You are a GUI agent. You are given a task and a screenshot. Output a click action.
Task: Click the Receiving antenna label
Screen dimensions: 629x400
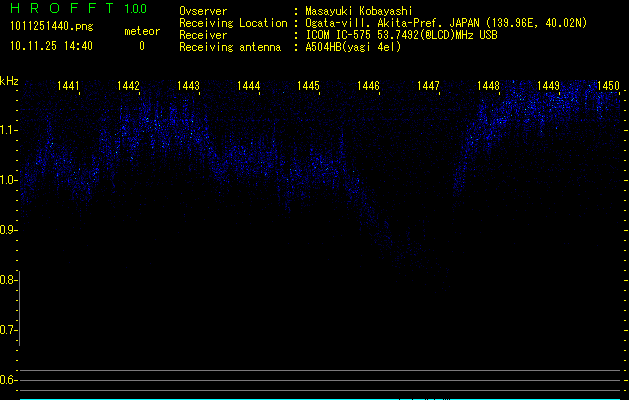(x=230, y=47)
